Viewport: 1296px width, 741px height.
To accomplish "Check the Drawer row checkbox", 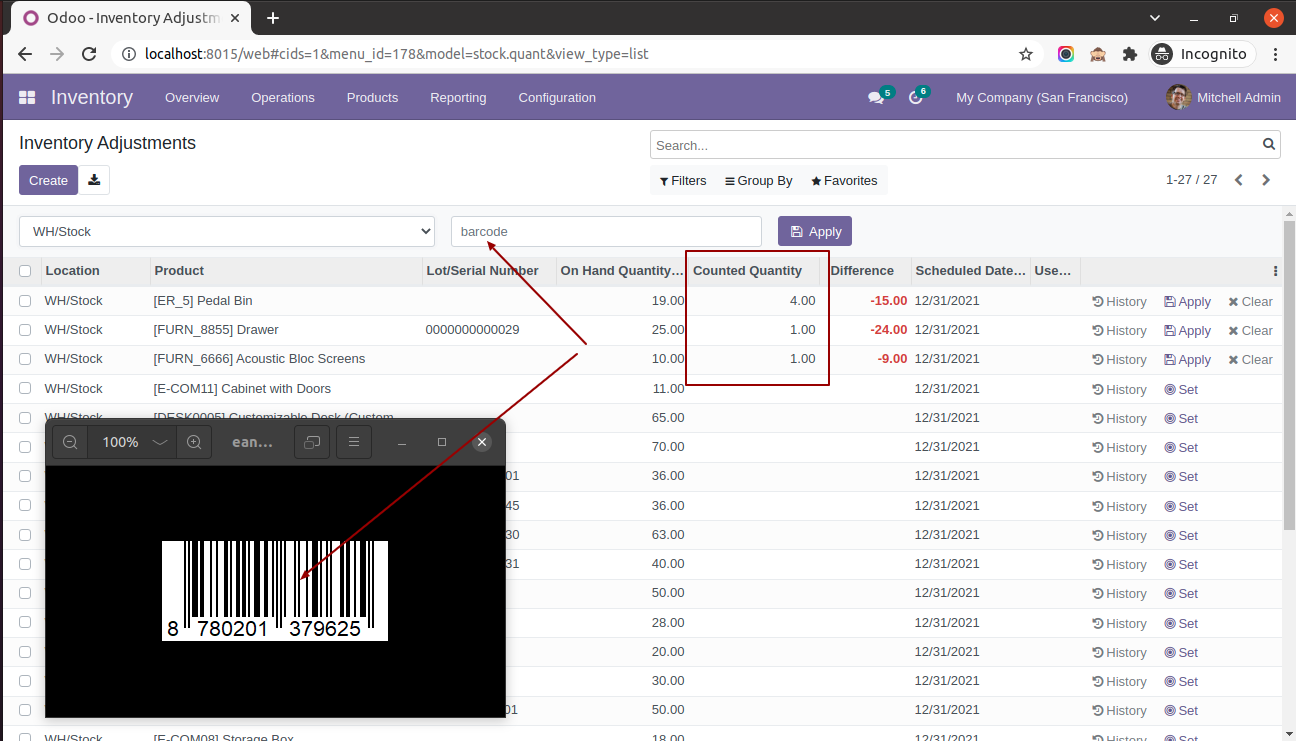I will (x=25, y=329).
